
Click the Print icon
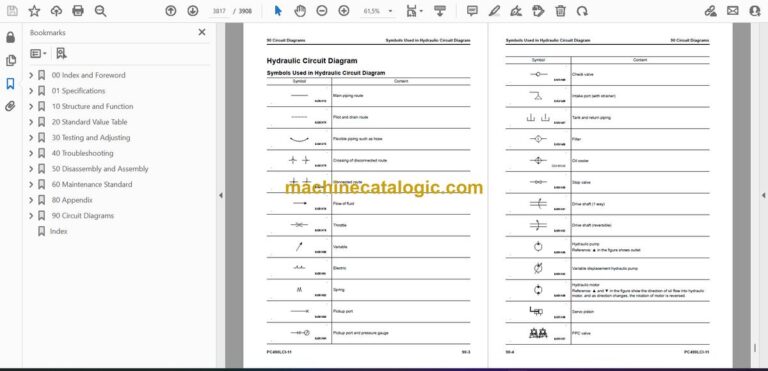pyautogui.click(x=78, y=11)
